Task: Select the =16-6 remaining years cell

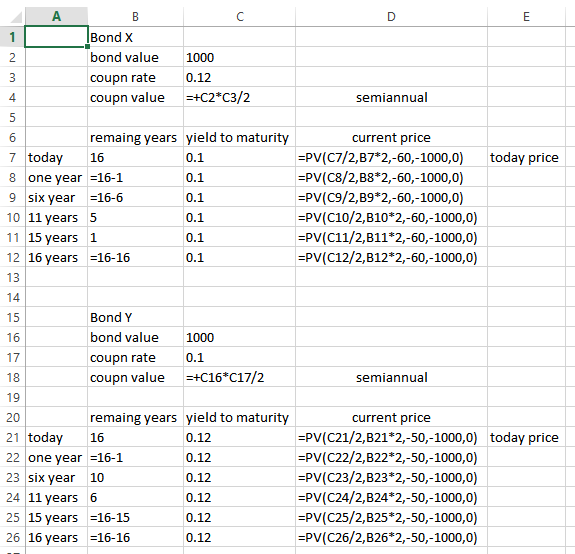Action: [135, 198]
